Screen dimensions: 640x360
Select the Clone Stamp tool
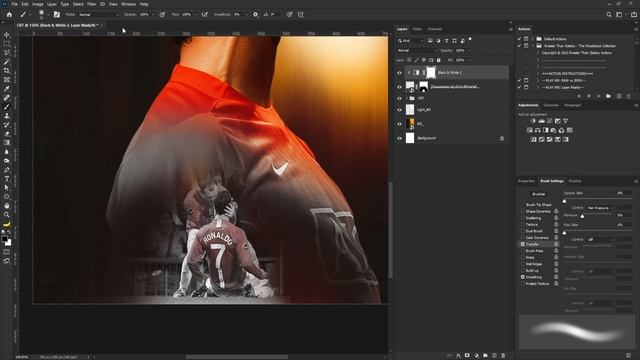(7, 116)
